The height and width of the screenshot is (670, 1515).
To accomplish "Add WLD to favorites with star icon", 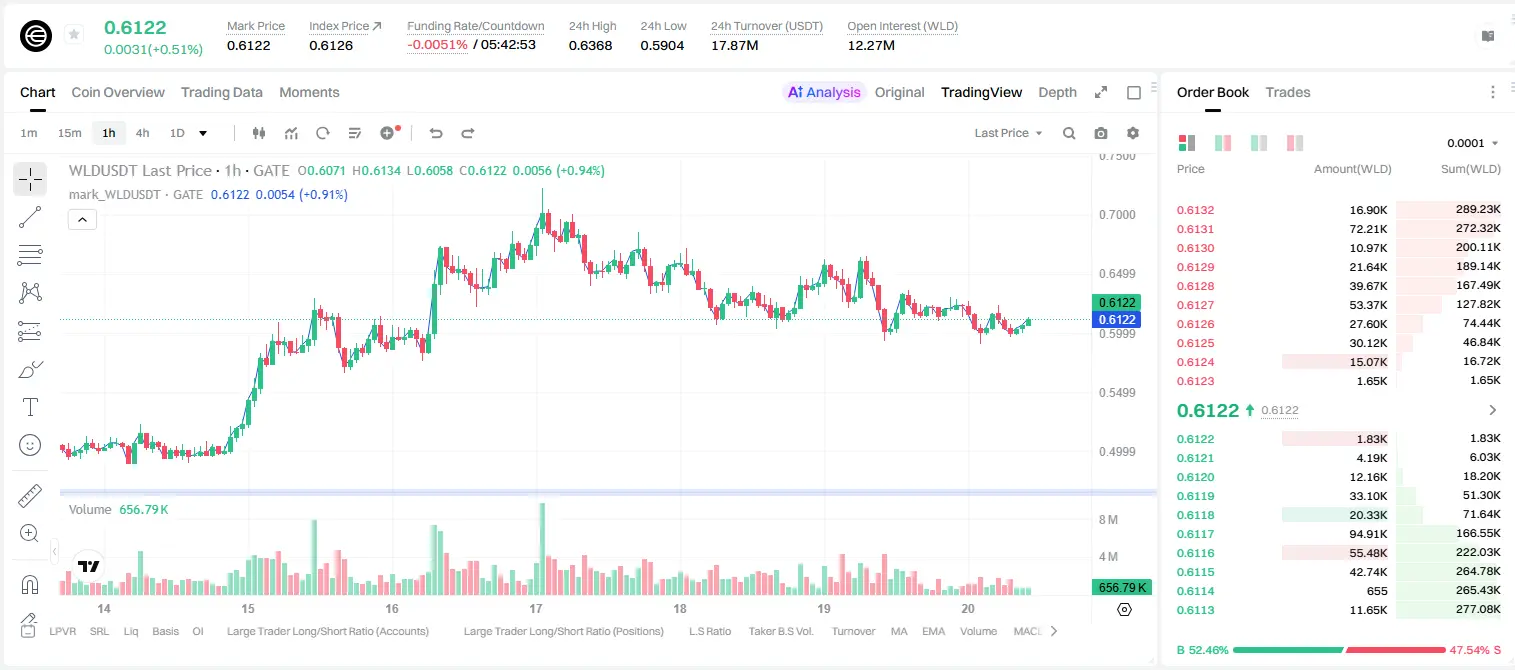I will pyautogui.click(x=73, y=35).
